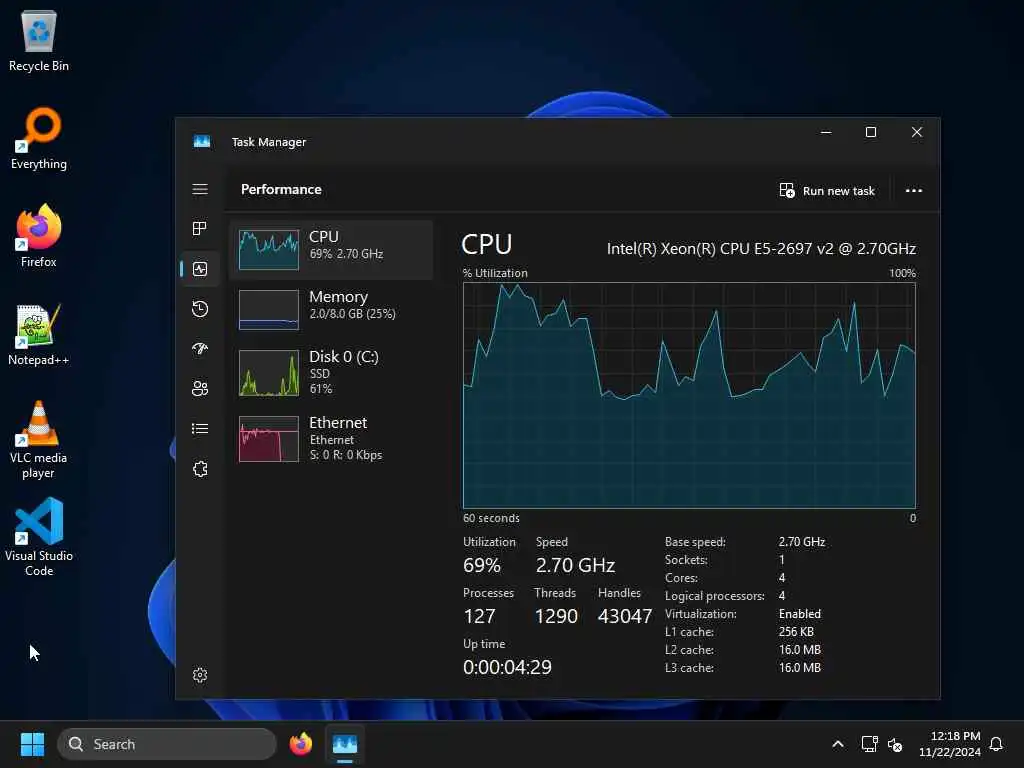
Task: Click the Disk mini graph thumbnail
Action: pos(269,373)
